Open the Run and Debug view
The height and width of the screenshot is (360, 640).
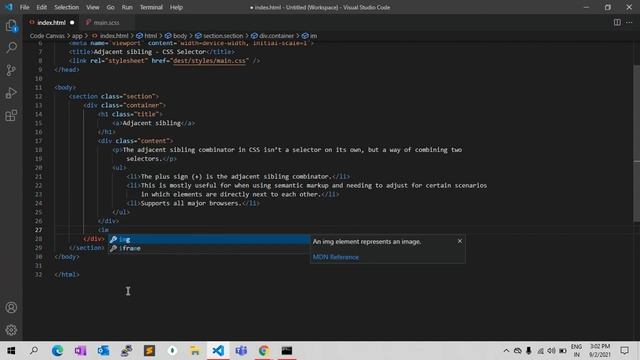pyautogui.click(x=11, y=93)
